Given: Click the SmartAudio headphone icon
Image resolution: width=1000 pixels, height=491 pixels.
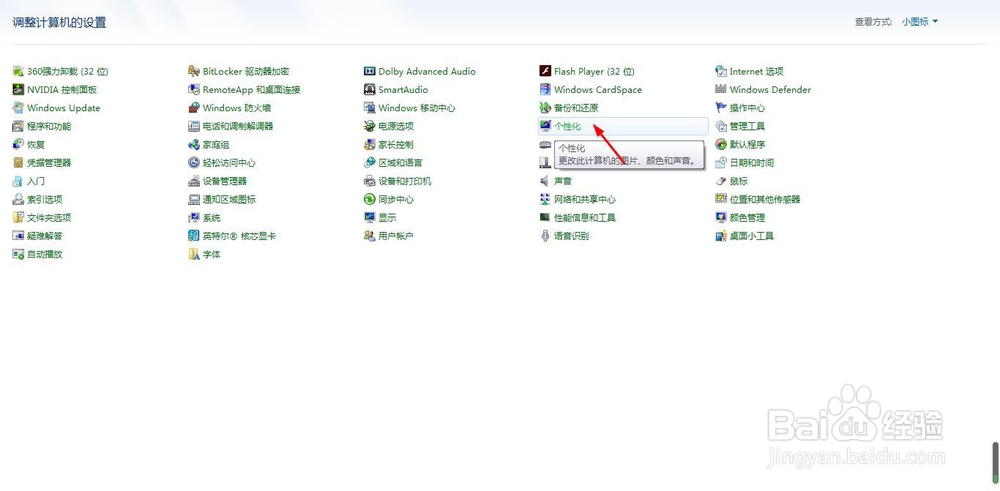Looking at the screenshot, I should point(369,90).
